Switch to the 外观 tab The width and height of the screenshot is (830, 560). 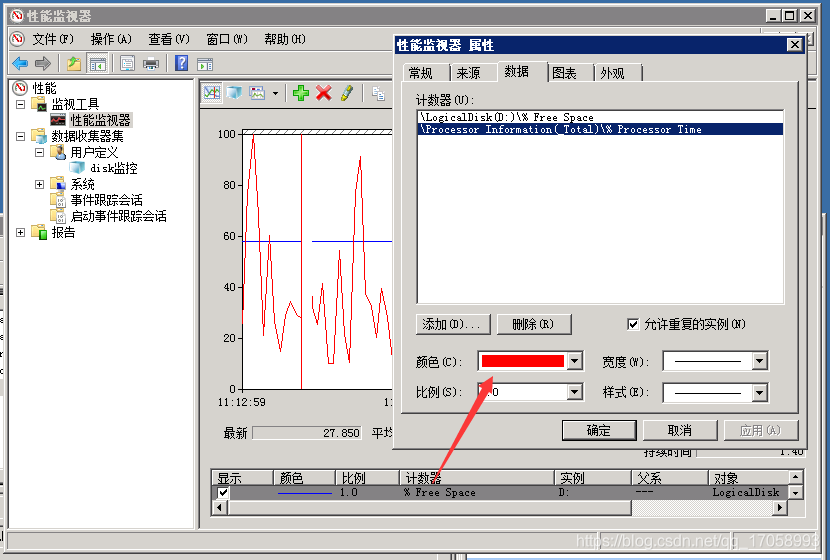click(x=617, y=73)
